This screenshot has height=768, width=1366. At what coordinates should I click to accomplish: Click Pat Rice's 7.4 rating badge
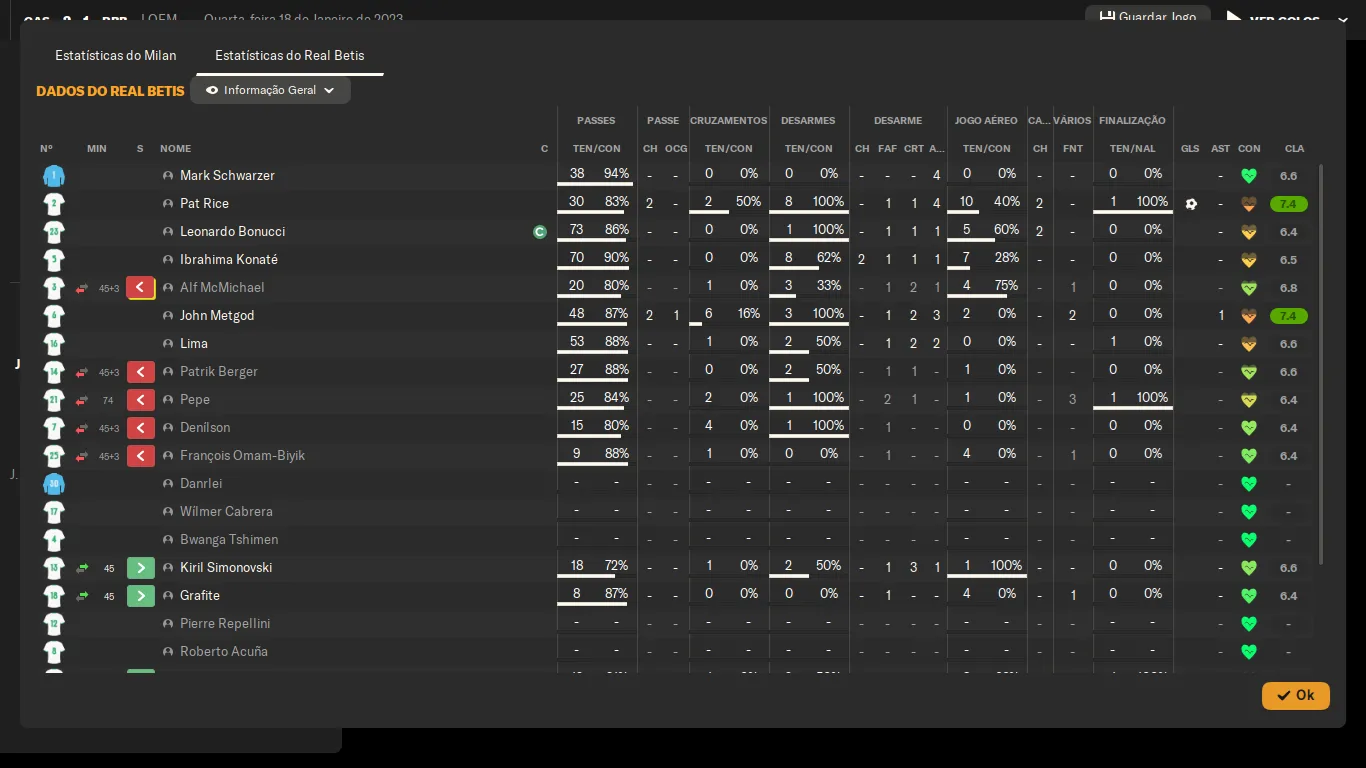(1288, 204)
